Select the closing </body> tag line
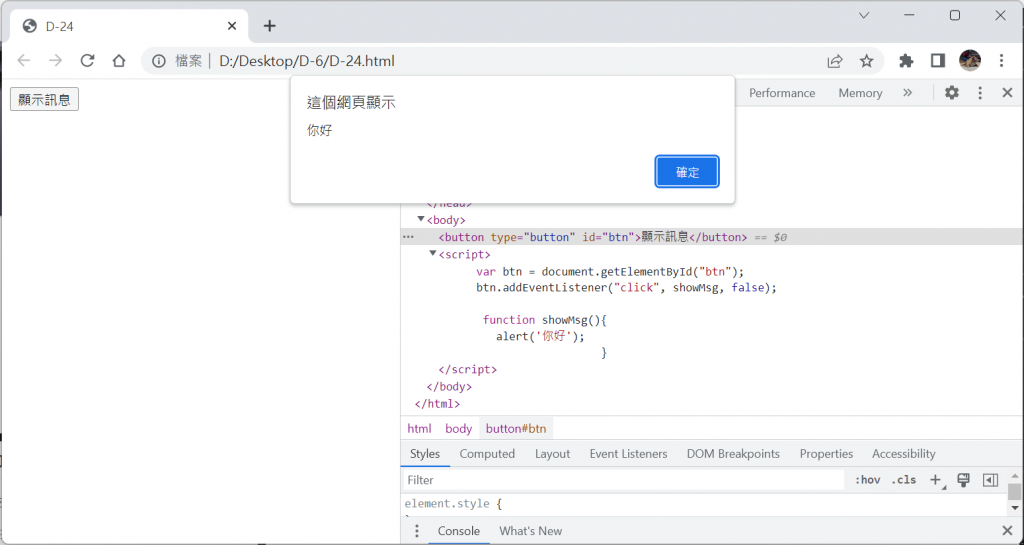Viewport: 1024px width, 545px height. (x=449, y=386)
